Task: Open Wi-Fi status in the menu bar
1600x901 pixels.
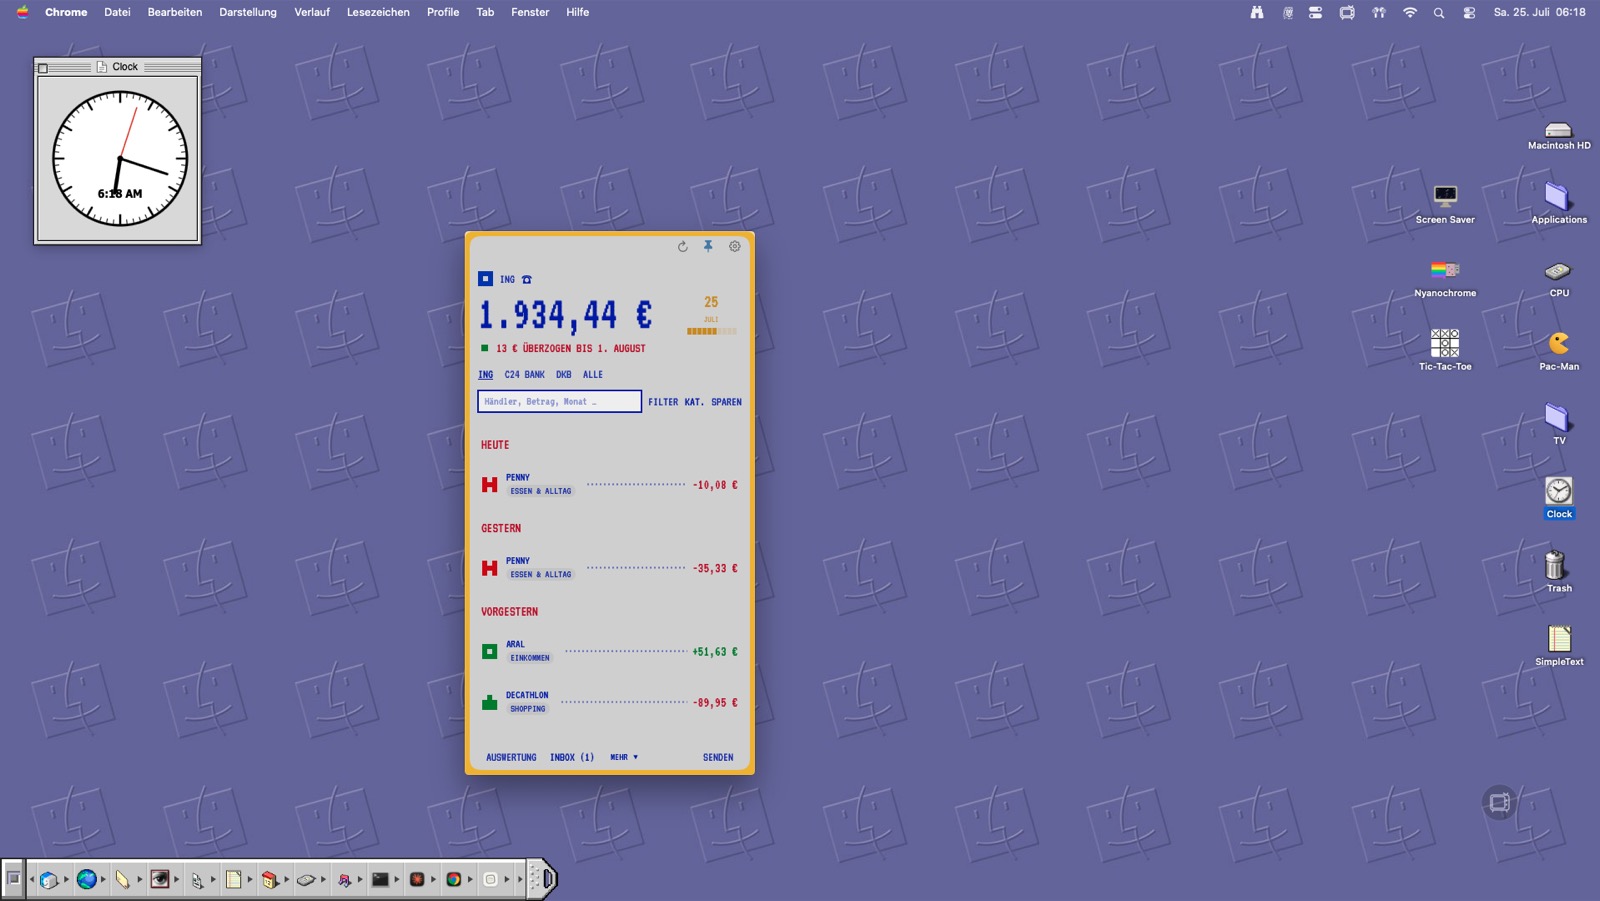Action: tap(1410, 13)
